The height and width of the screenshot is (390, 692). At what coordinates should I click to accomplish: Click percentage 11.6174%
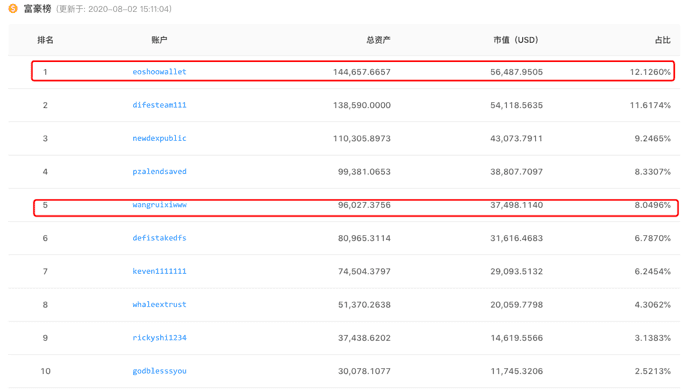[650, 105]
